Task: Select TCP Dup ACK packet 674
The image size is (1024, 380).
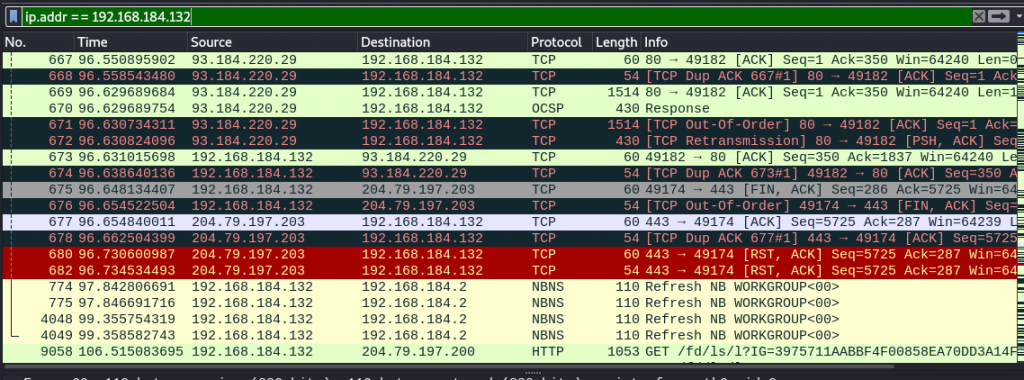Action: point(509,174)
